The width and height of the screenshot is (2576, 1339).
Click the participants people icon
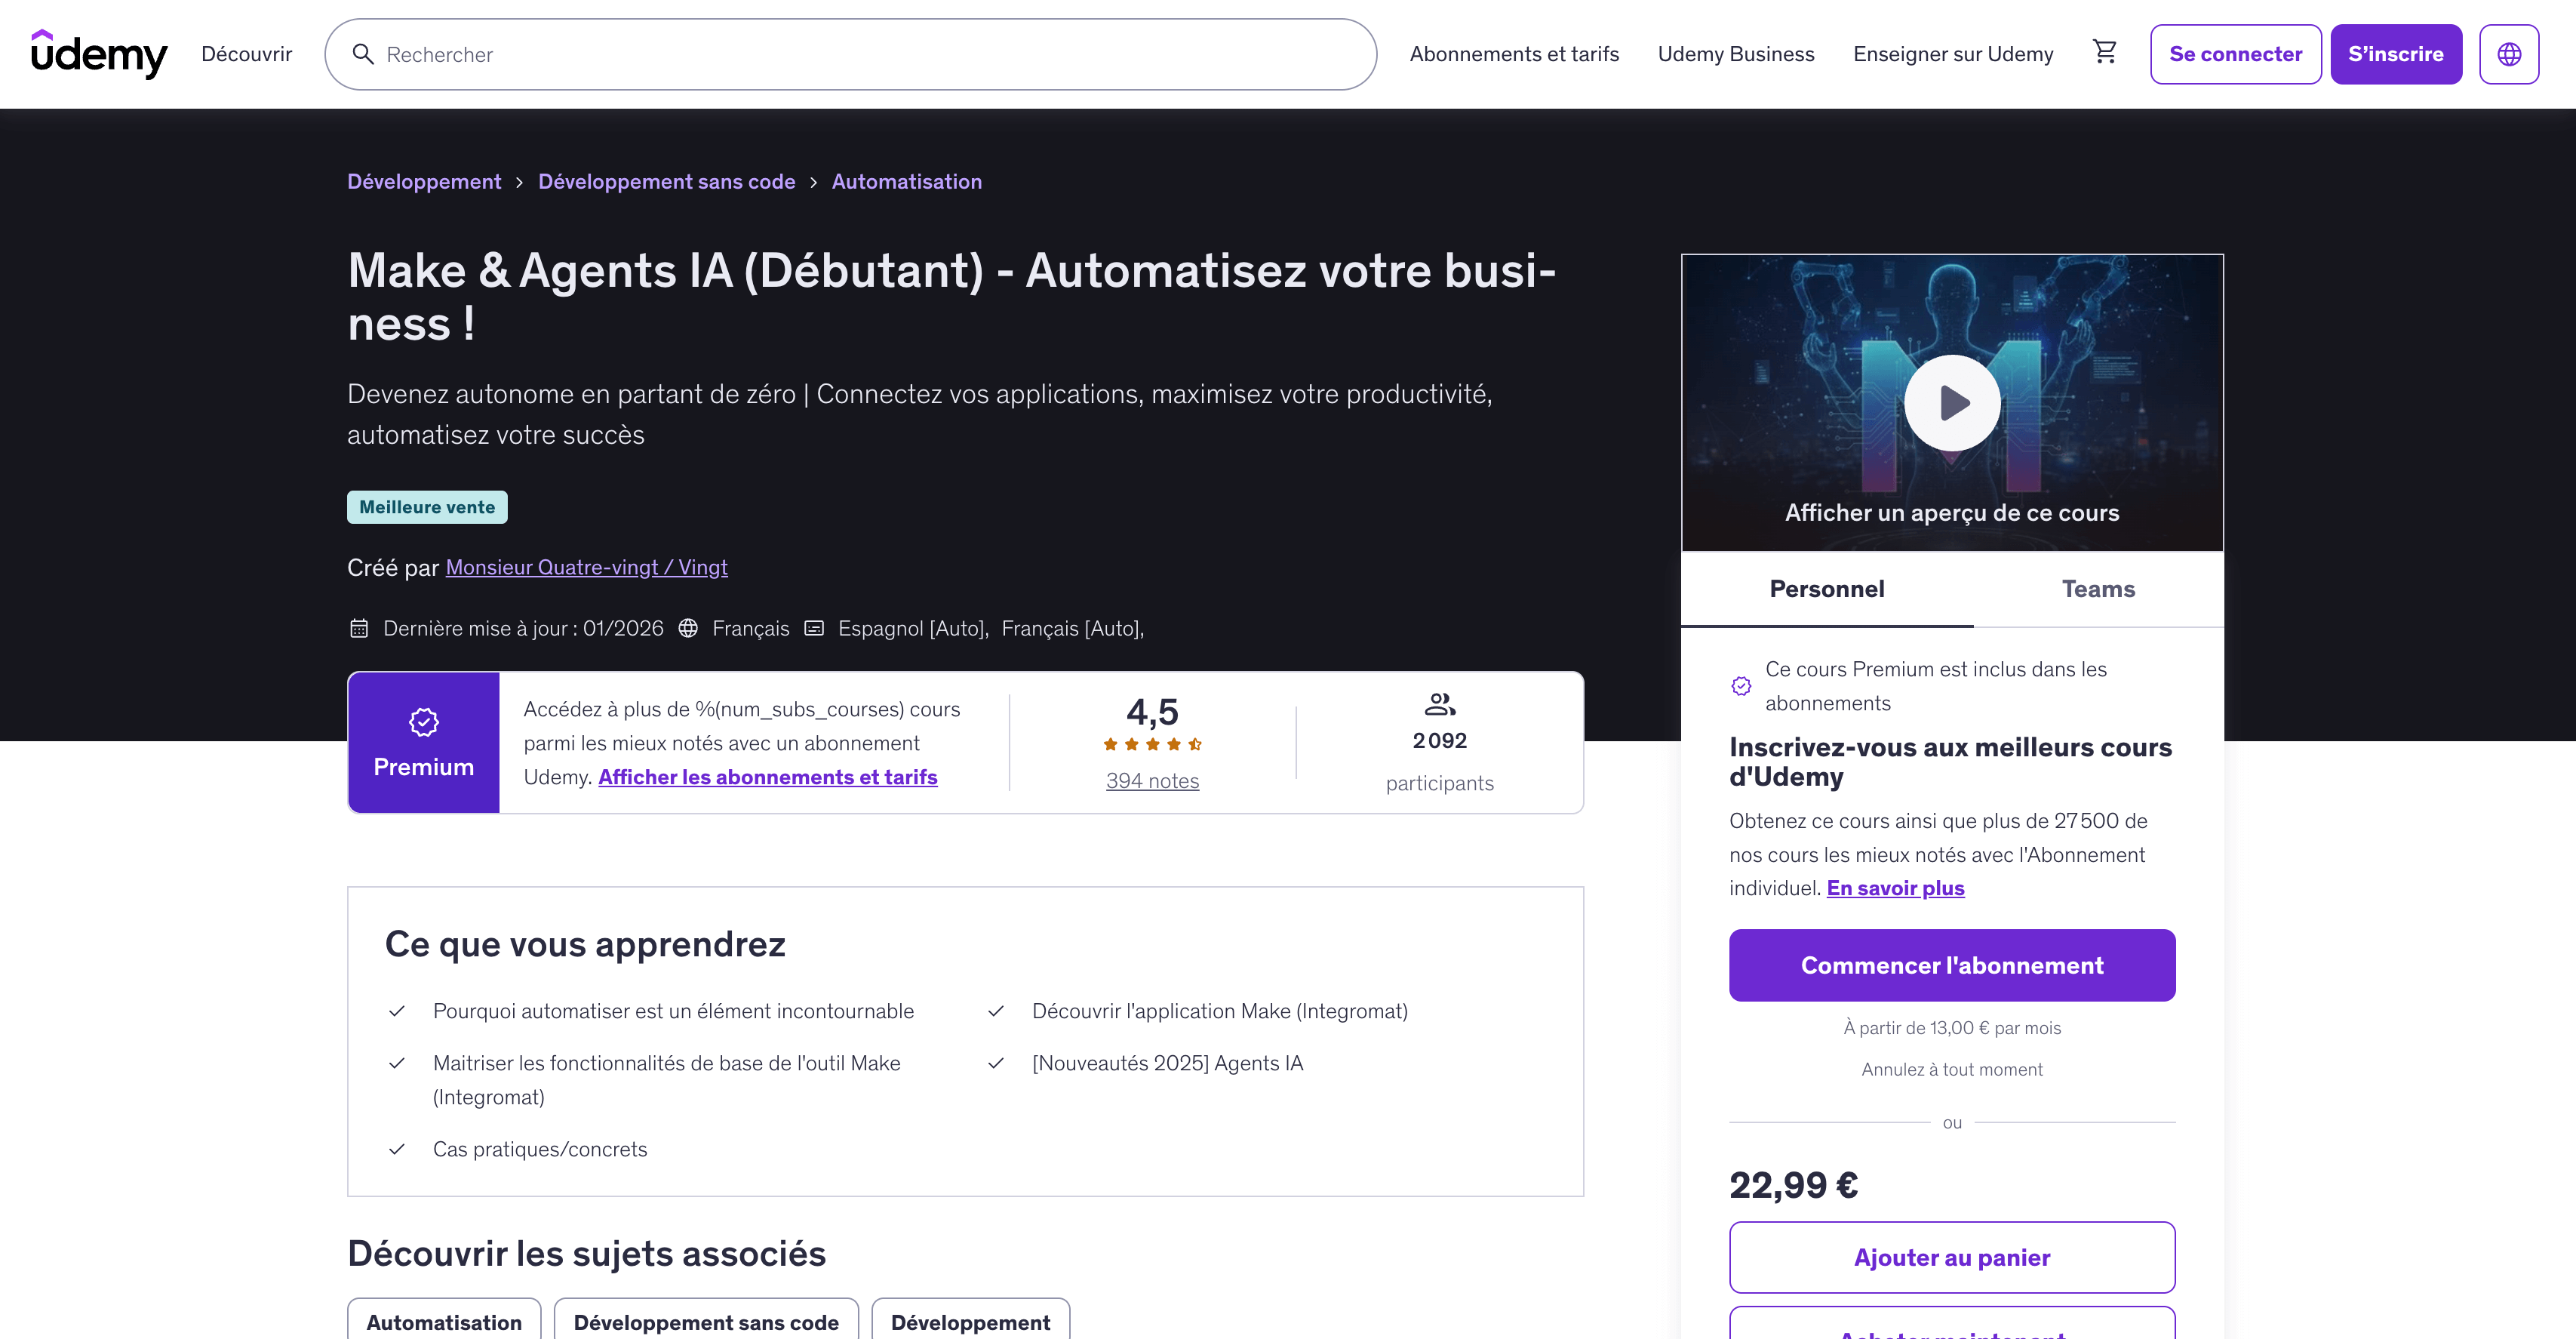pos(1439,705)
